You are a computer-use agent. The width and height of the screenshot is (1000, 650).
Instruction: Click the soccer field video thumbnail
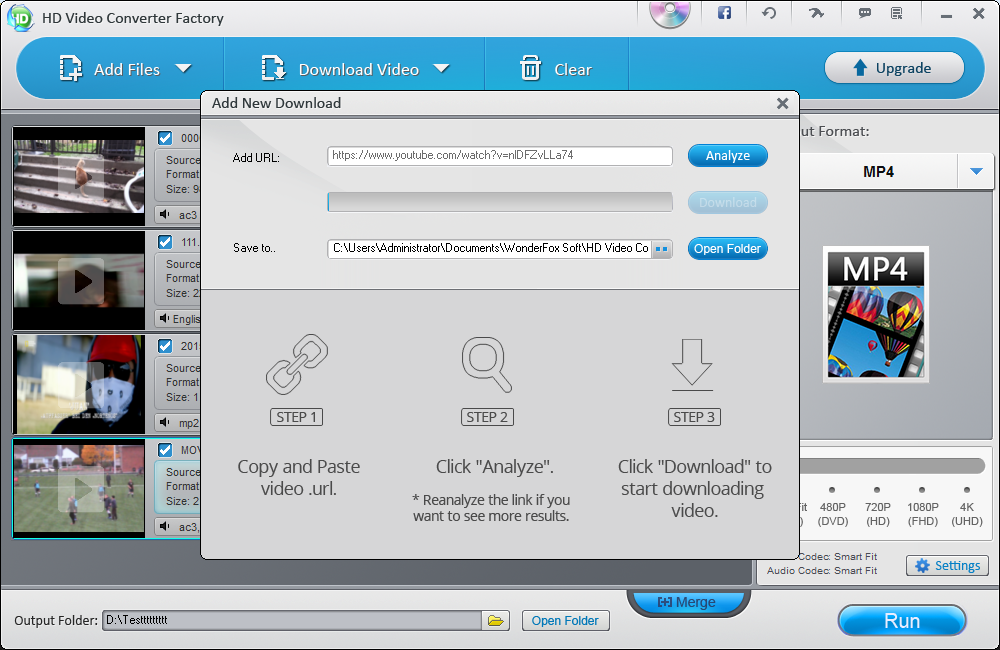(79, 489)
